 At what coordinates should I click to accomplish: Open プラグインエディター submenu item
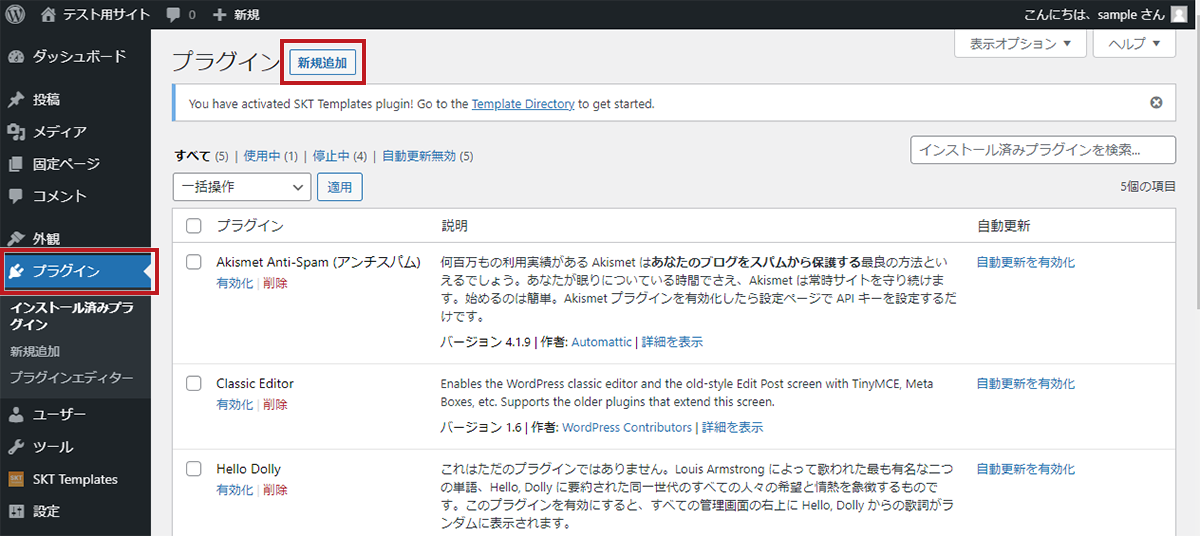(x=71, y=378)
